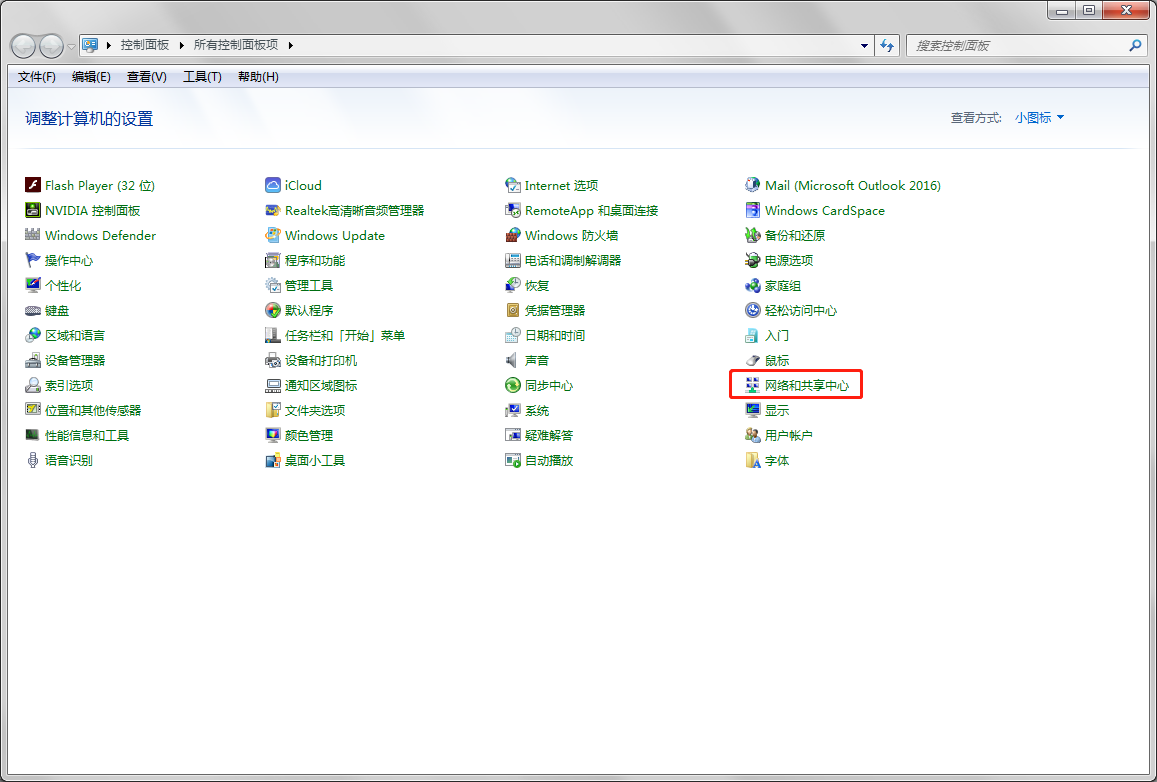Click the 程序和功能 icon
Screen dimensions: 1157x782
click(x=273, y=260)
